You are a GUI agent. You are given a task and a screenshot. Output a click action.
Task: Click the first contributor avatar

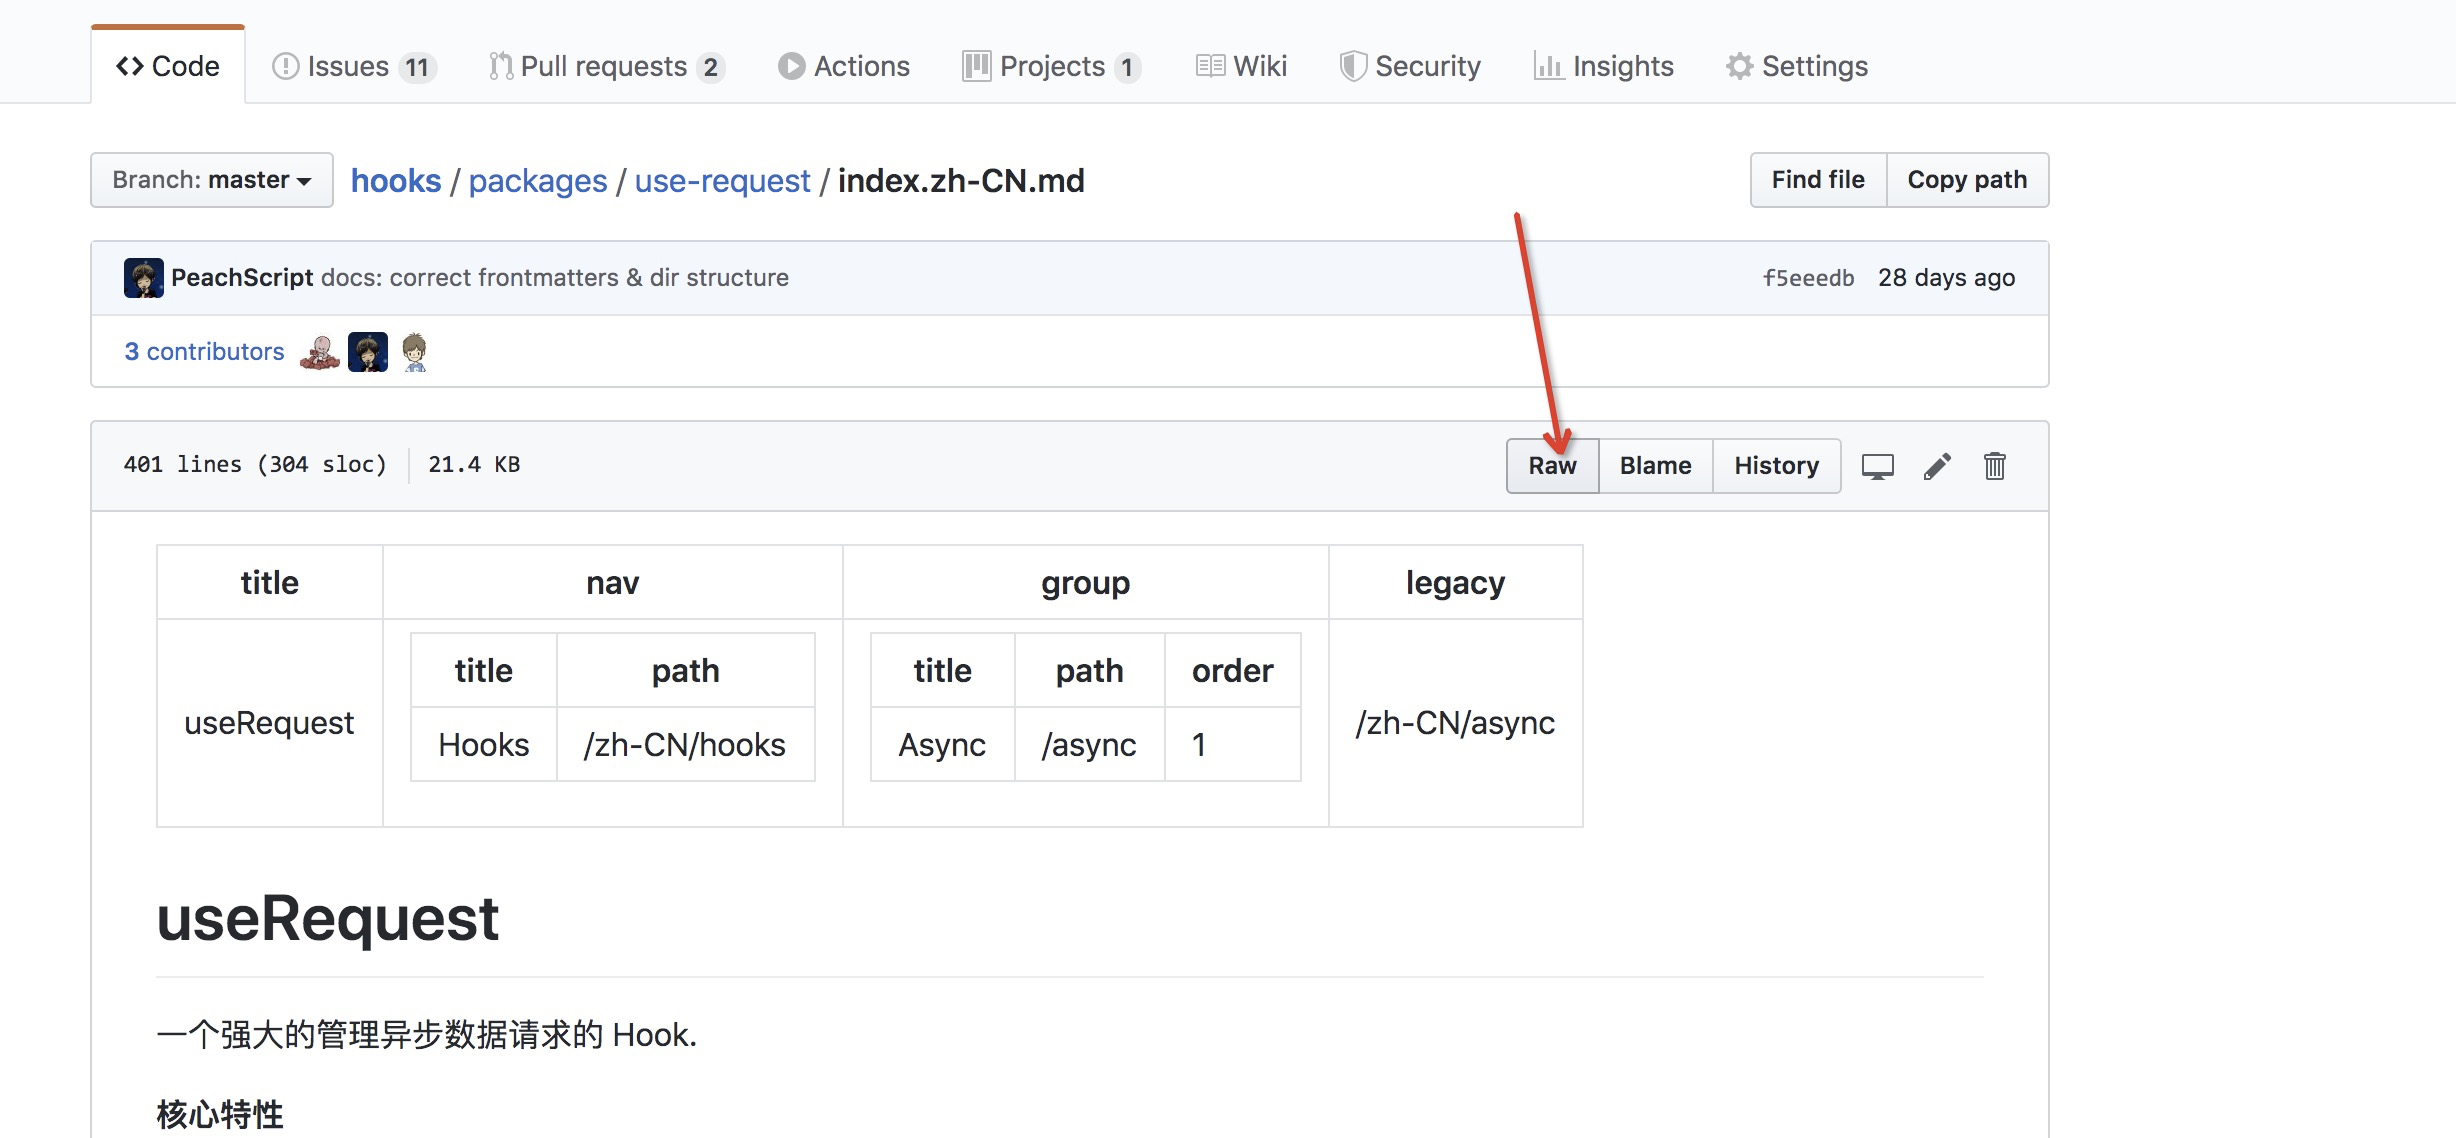(x=320, y=352)
